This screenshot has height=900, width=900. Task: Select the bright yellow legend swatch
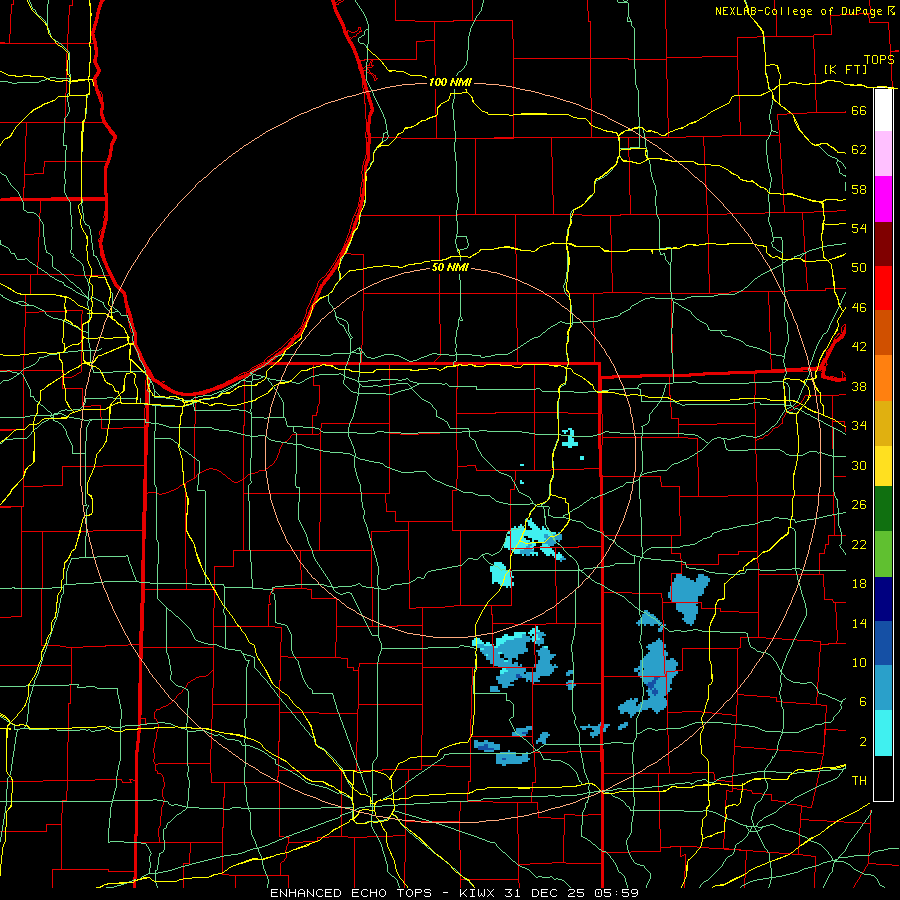[x=883, y=466]
